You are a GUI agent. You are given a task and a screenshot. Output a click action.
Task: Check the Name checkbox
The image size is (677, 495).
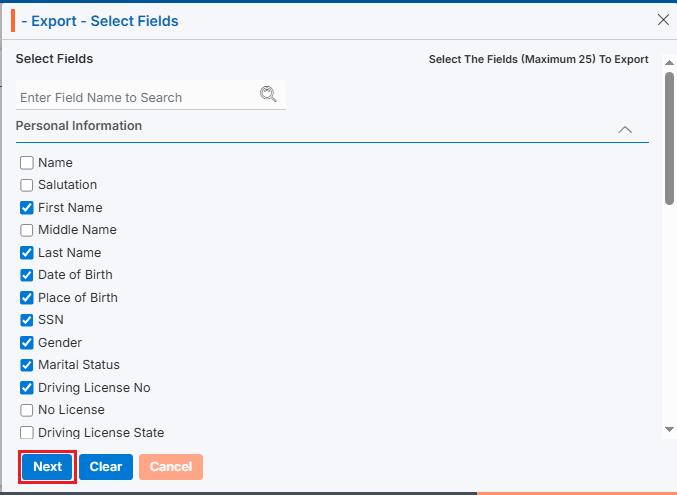[x=27, y=163]
